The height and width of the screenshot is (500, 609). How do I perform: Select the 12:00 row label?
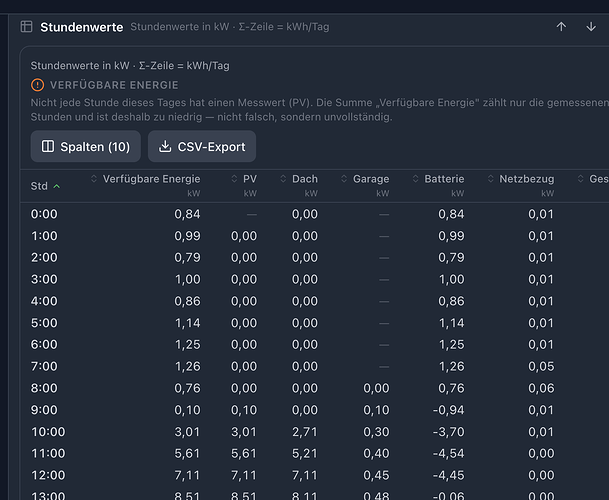pos(48,475)
